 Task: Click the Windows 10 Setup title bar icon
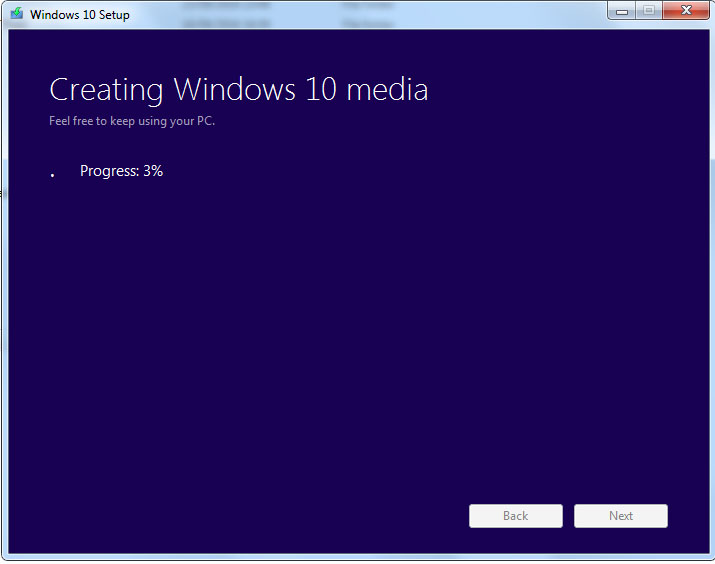17,13
